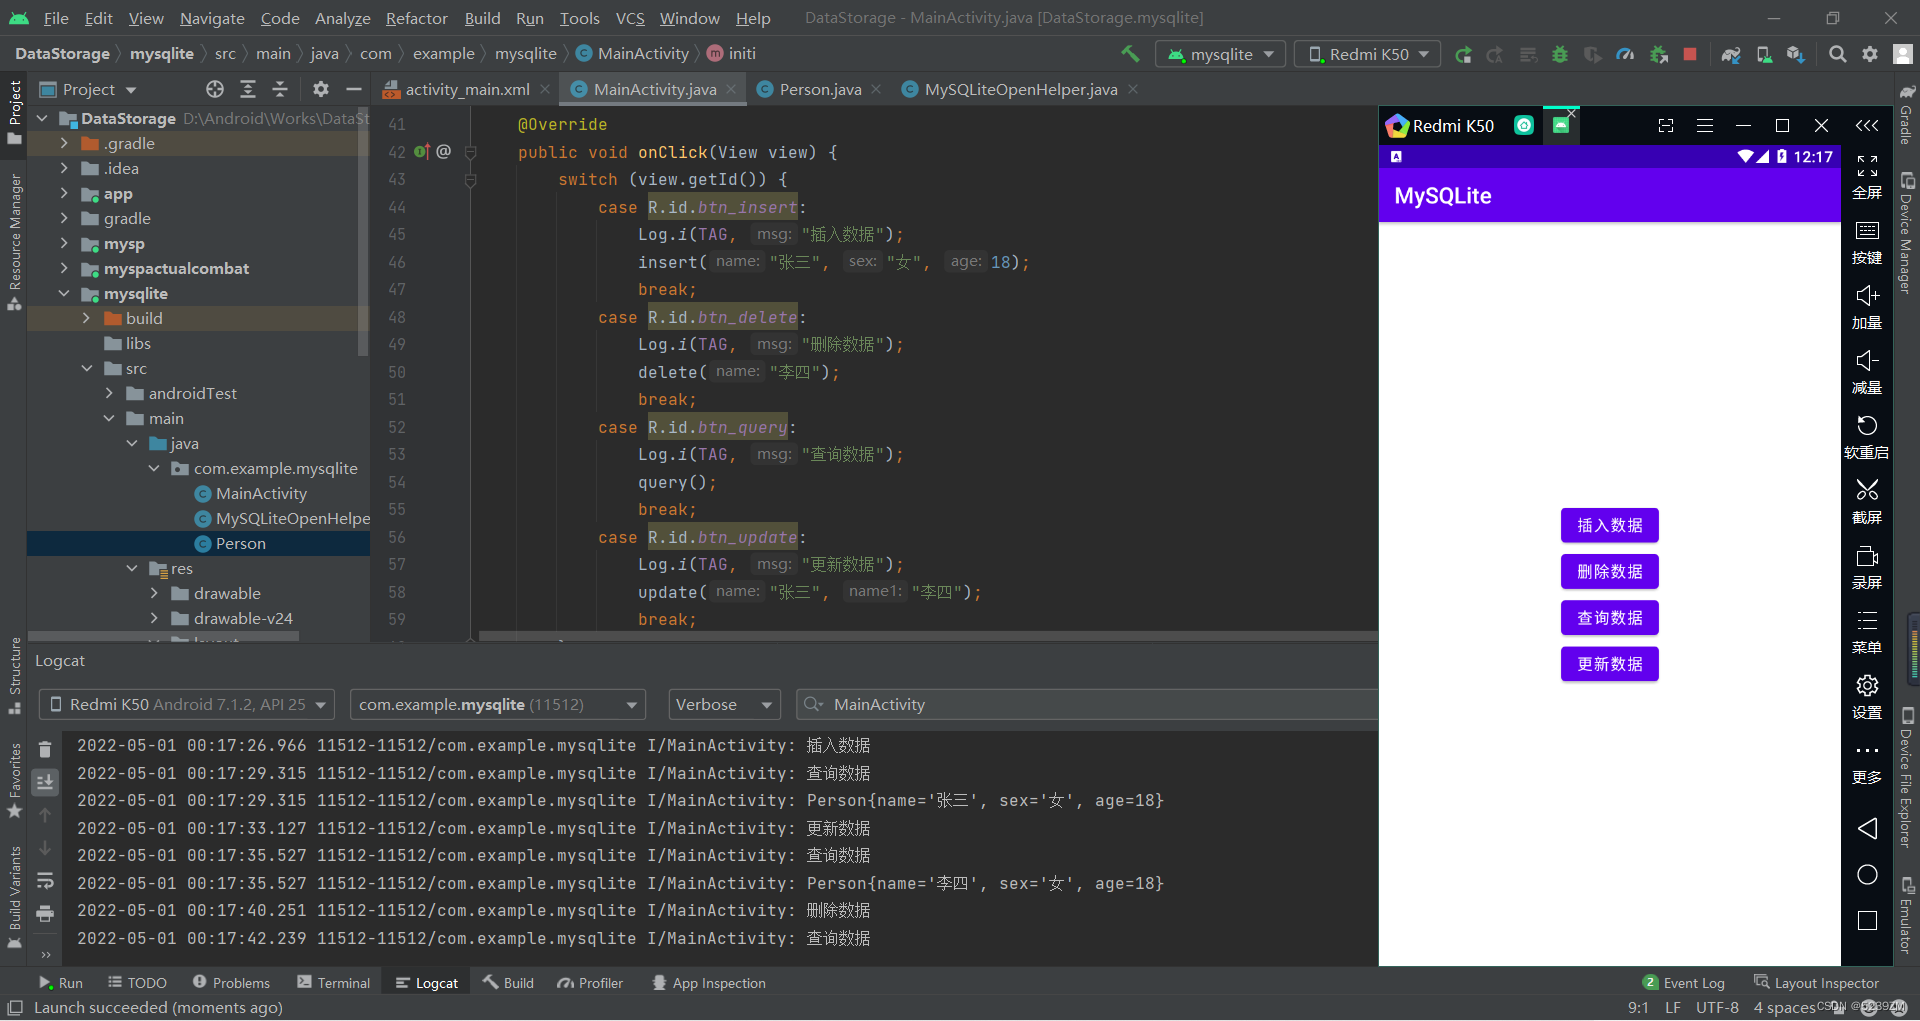
Task: Increase emulator volume 加量
Action: 1867,308
